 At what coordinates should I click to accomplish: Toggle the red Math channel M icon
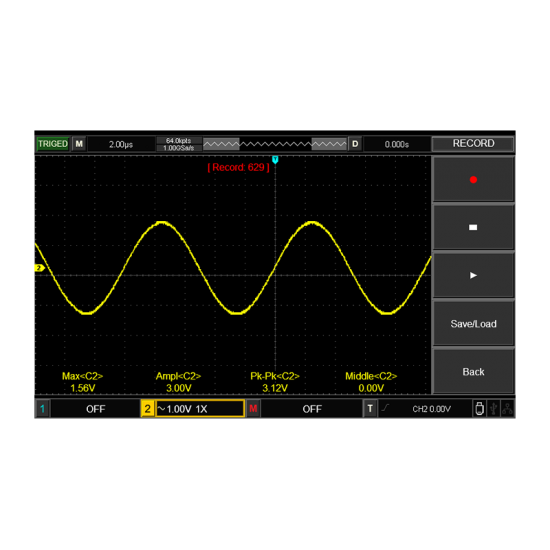[253, 409]
